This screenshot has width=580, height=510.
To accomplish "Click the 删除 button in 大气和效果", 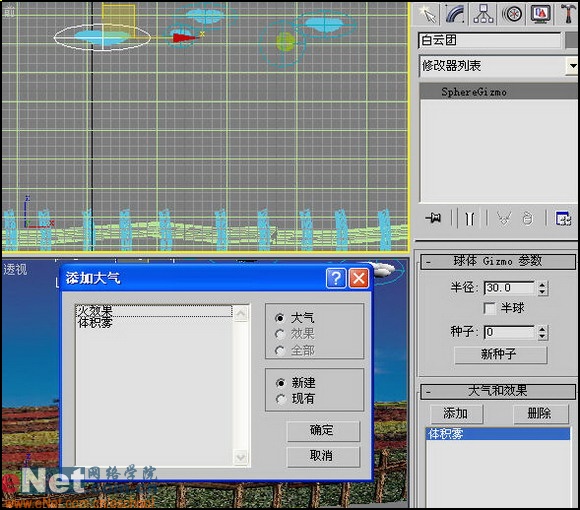I will pyautogui.click(x=540, y=413).
